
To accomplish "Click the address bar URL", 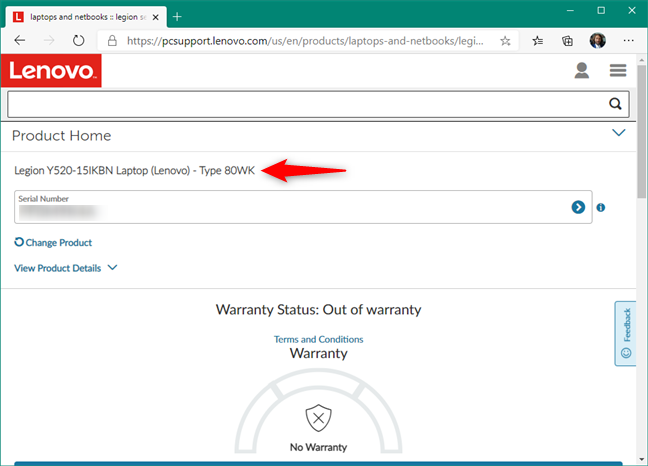I will 305,41.
